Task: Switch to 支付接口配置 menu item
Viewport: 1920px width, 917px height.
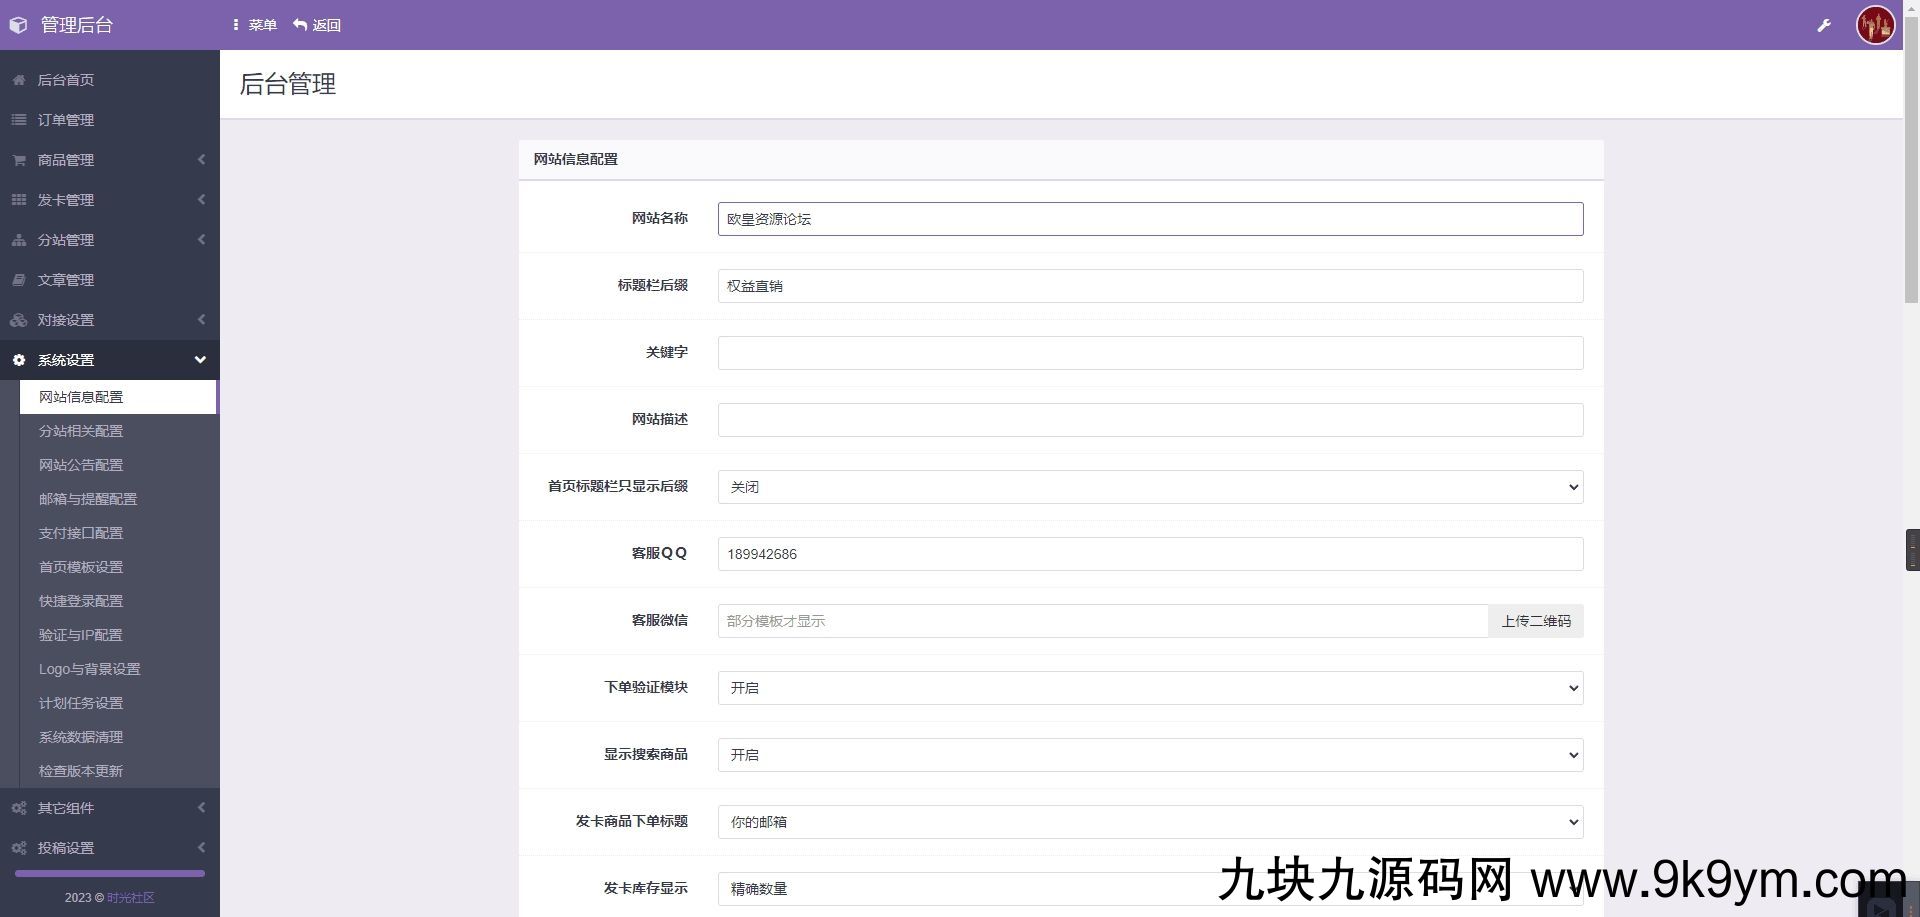Action: coord(81,533)
